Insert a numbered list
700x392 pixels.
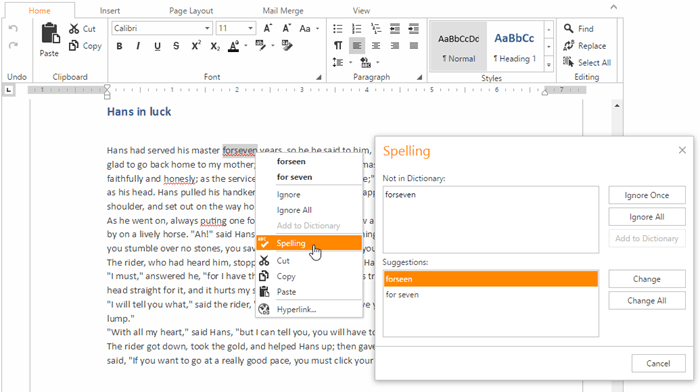coord(357,29)
